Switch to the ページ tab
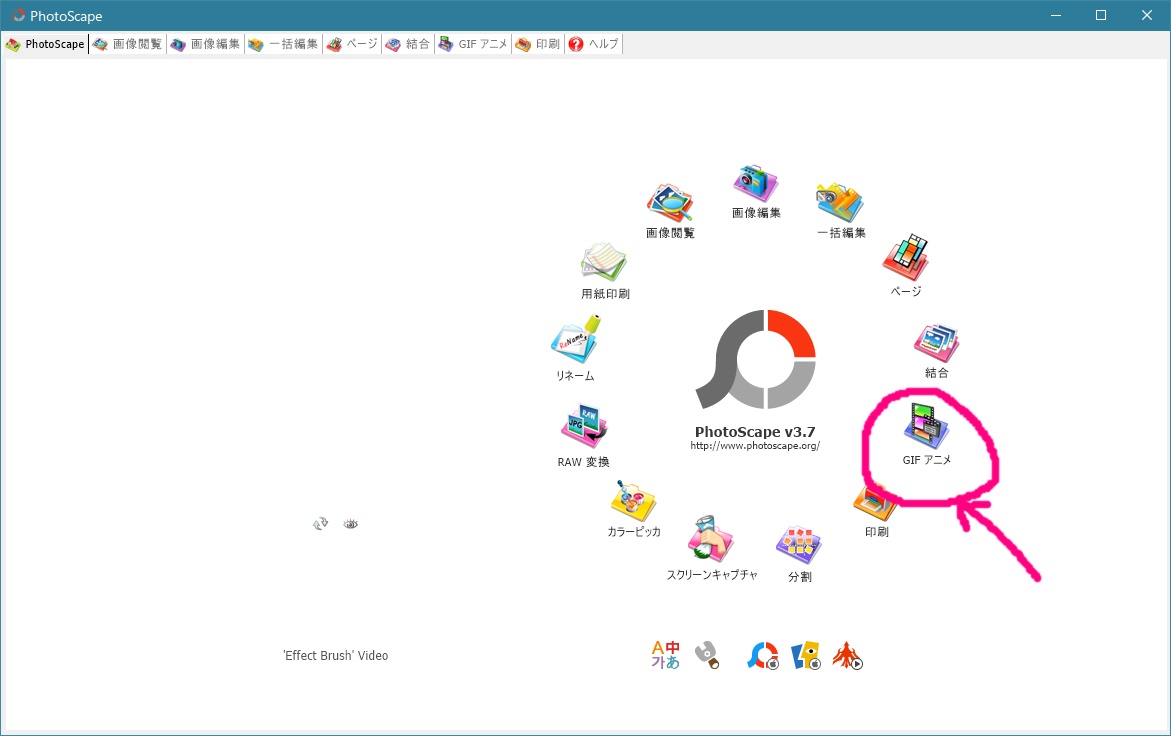 tap(352, 44)
